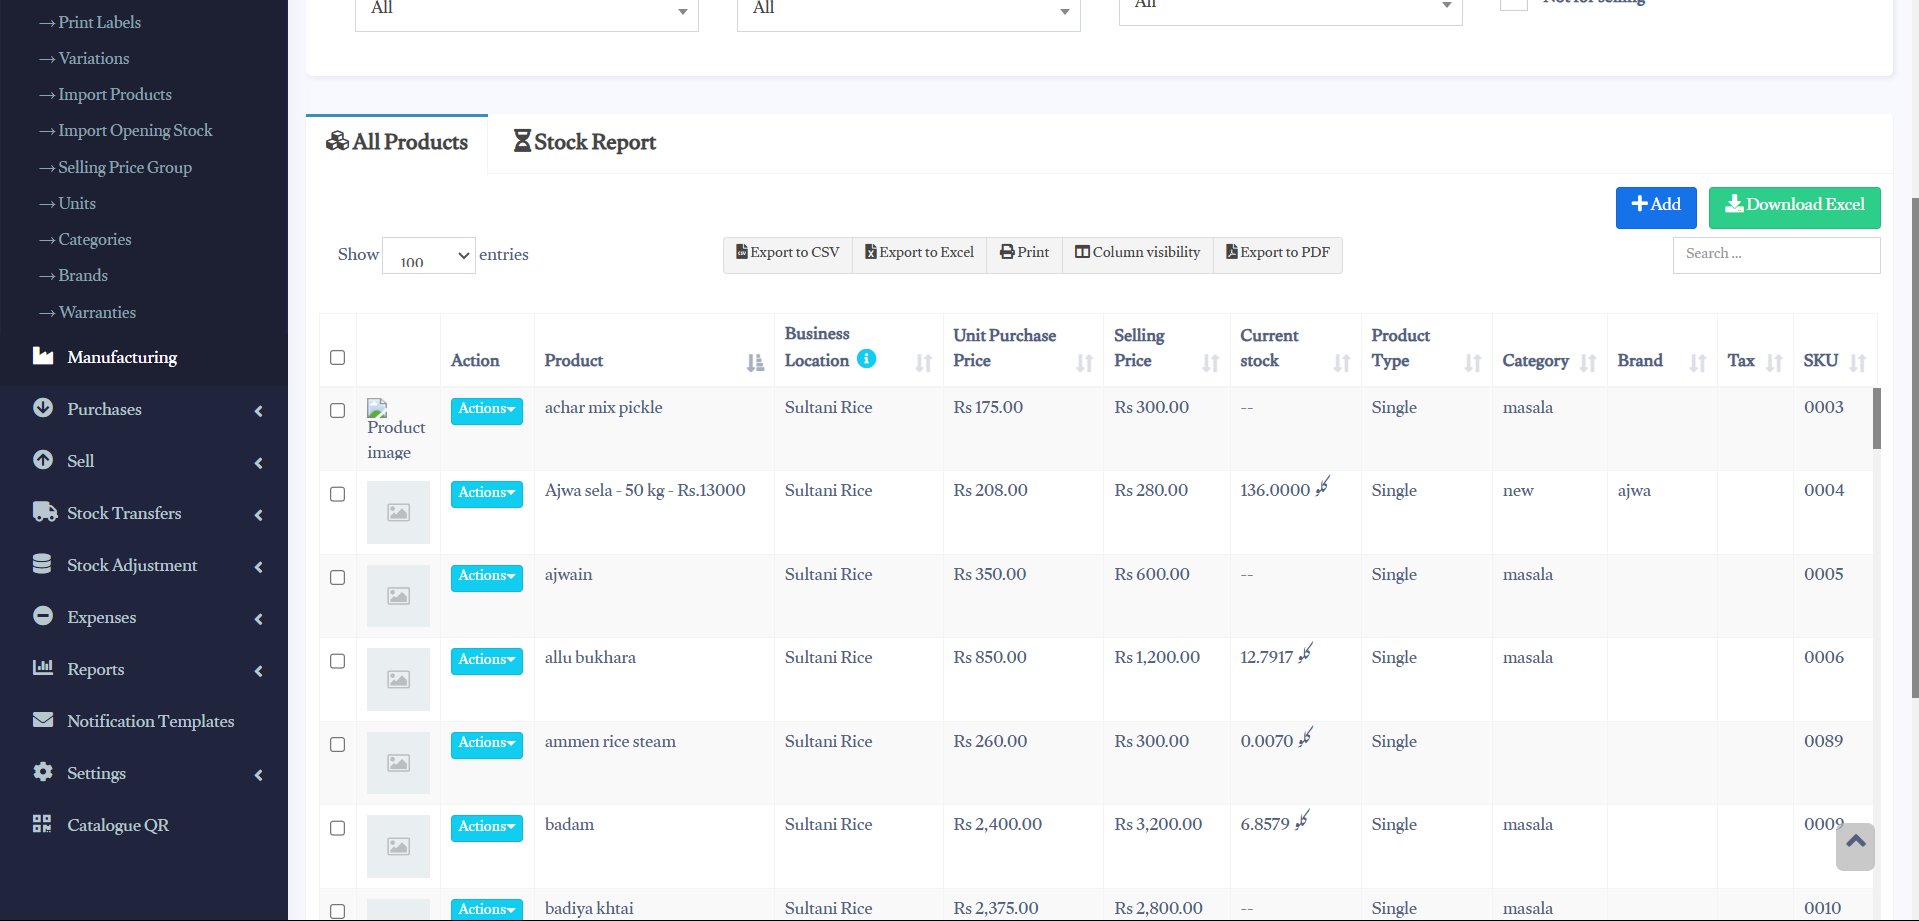Open Import Products in sidebar
Screen dimensions: 1919x921
coord(114,94)
